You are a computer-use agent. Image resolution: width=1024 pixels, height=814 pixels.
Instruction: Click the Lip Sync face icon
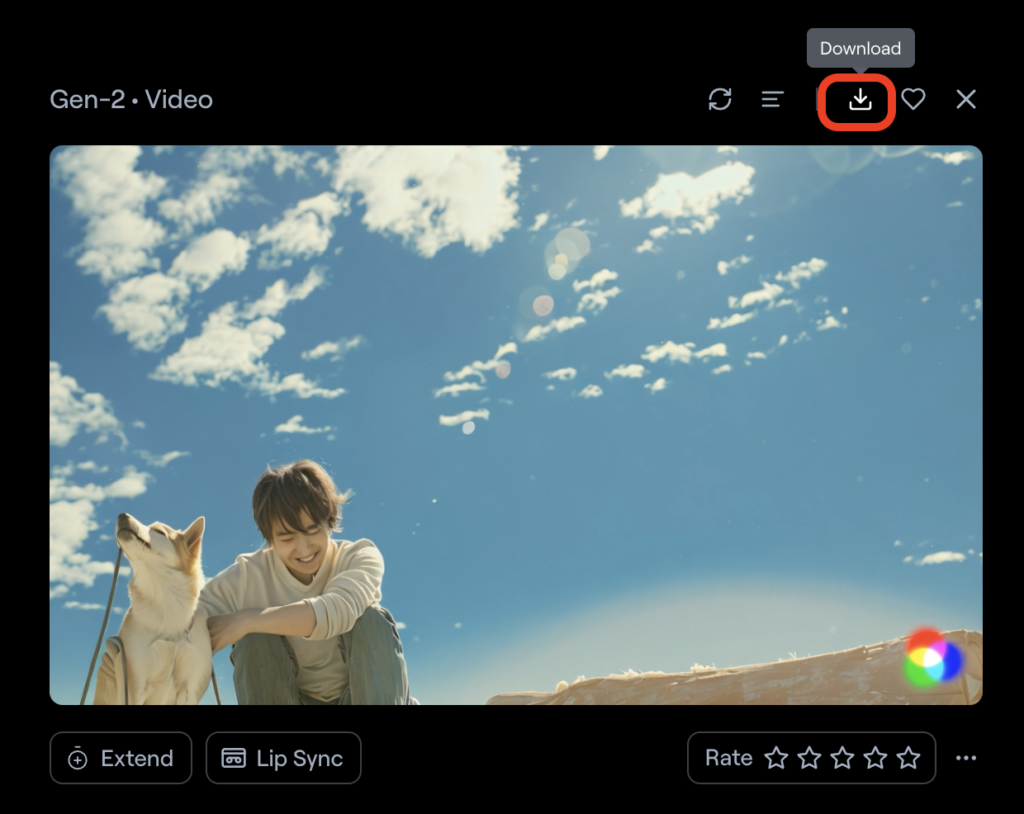click(x=234, y=759)
